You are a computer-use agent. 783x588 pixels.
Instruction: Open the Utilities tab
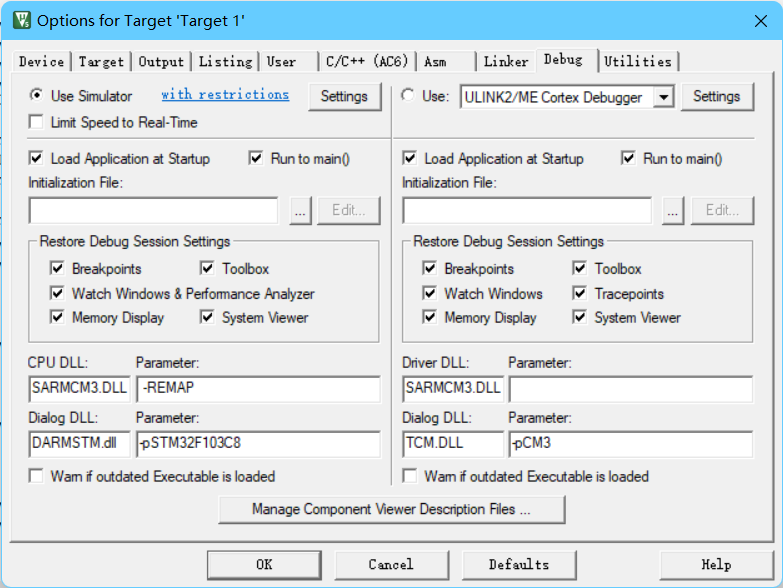click(x=638, y=62)
